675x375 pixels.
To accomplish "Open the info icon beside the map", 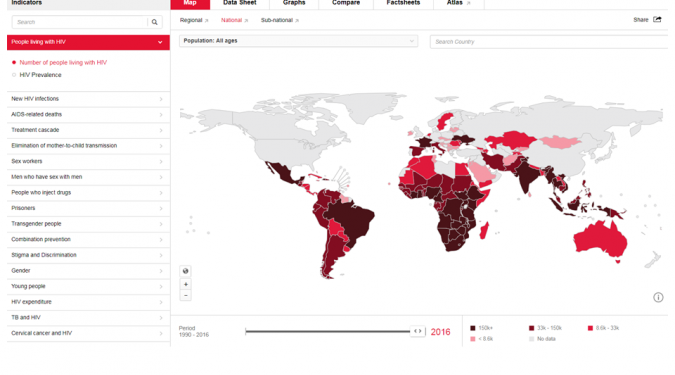I will tap(658, 297).
